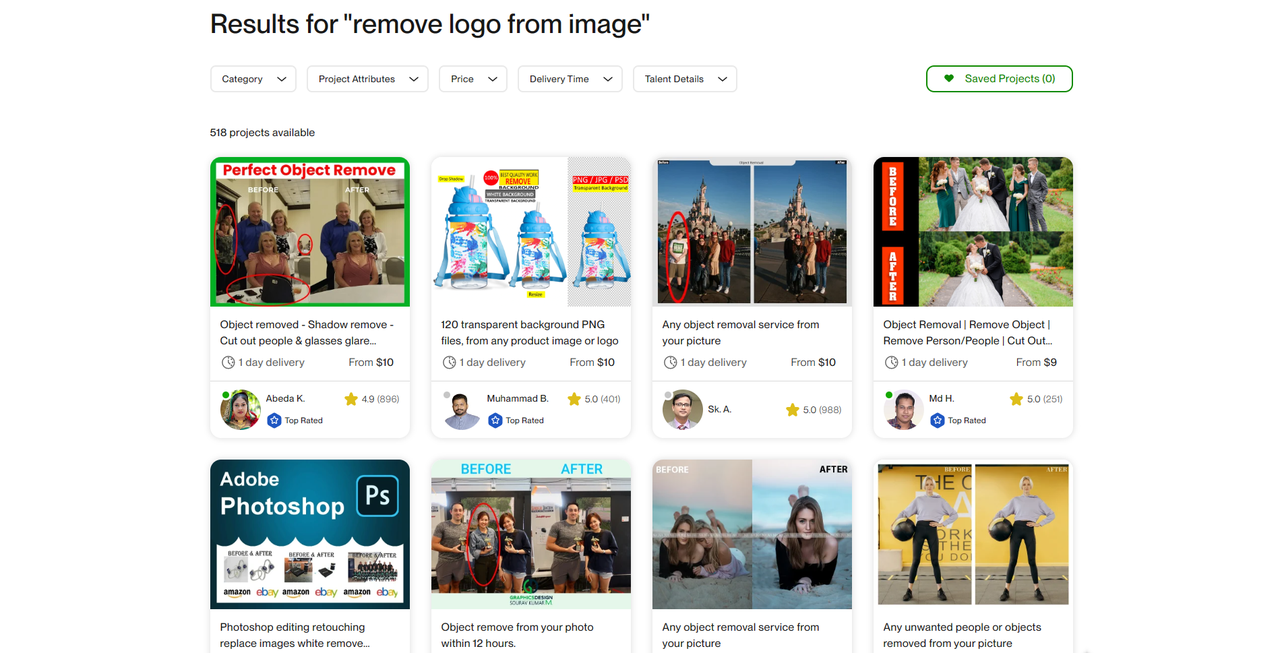The width and height of the screenshot is (1280, 653).
Task: Open the Talent Details dropdown
Action: click(685, 79)
